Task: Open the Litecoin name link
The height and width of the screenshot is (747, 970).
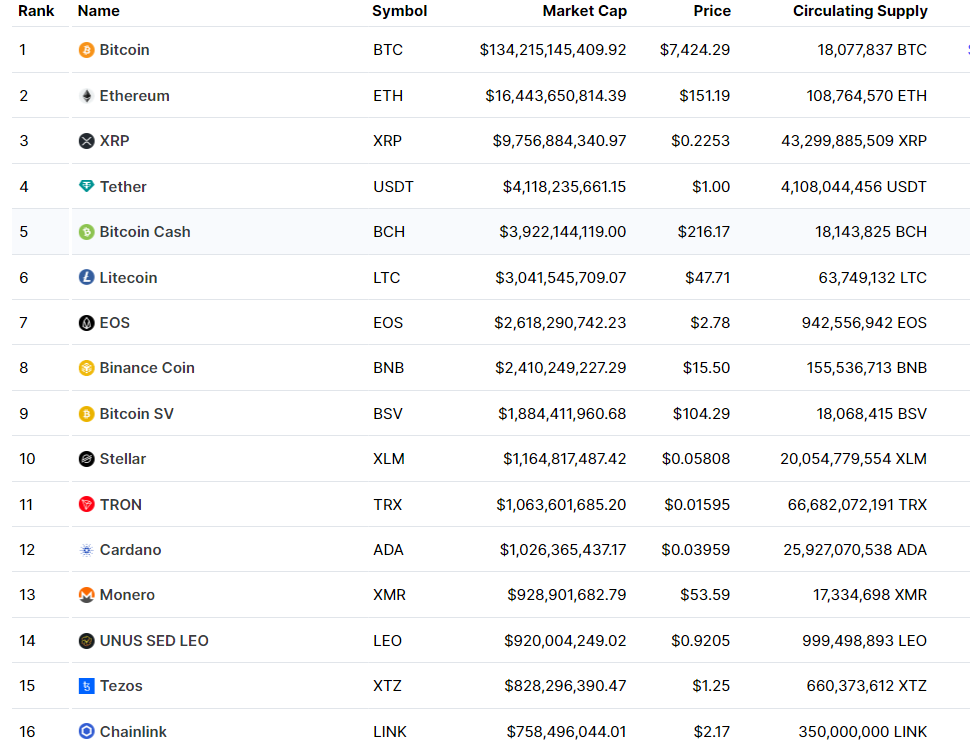Action: point(128,278)
